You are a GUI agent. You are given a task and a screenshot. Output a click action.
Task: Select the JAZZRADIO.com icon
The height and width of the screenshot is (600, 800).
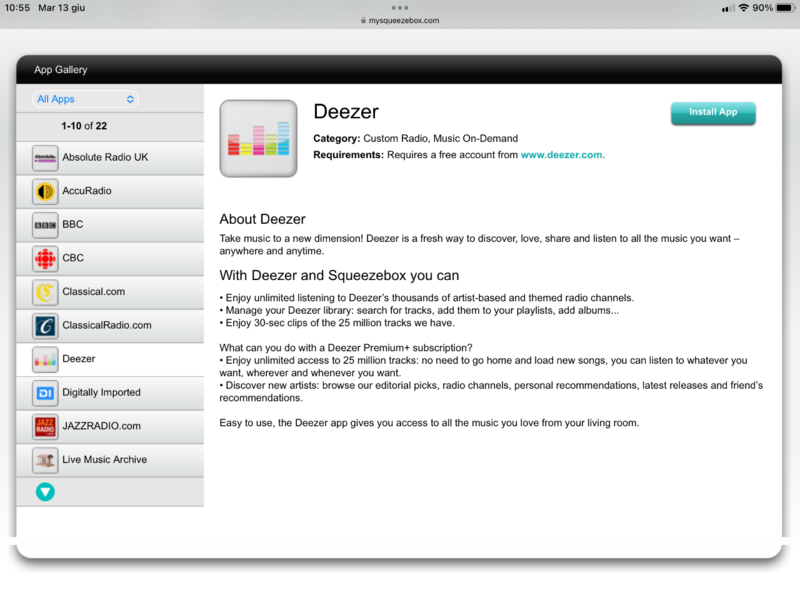(x=45, y=427)
